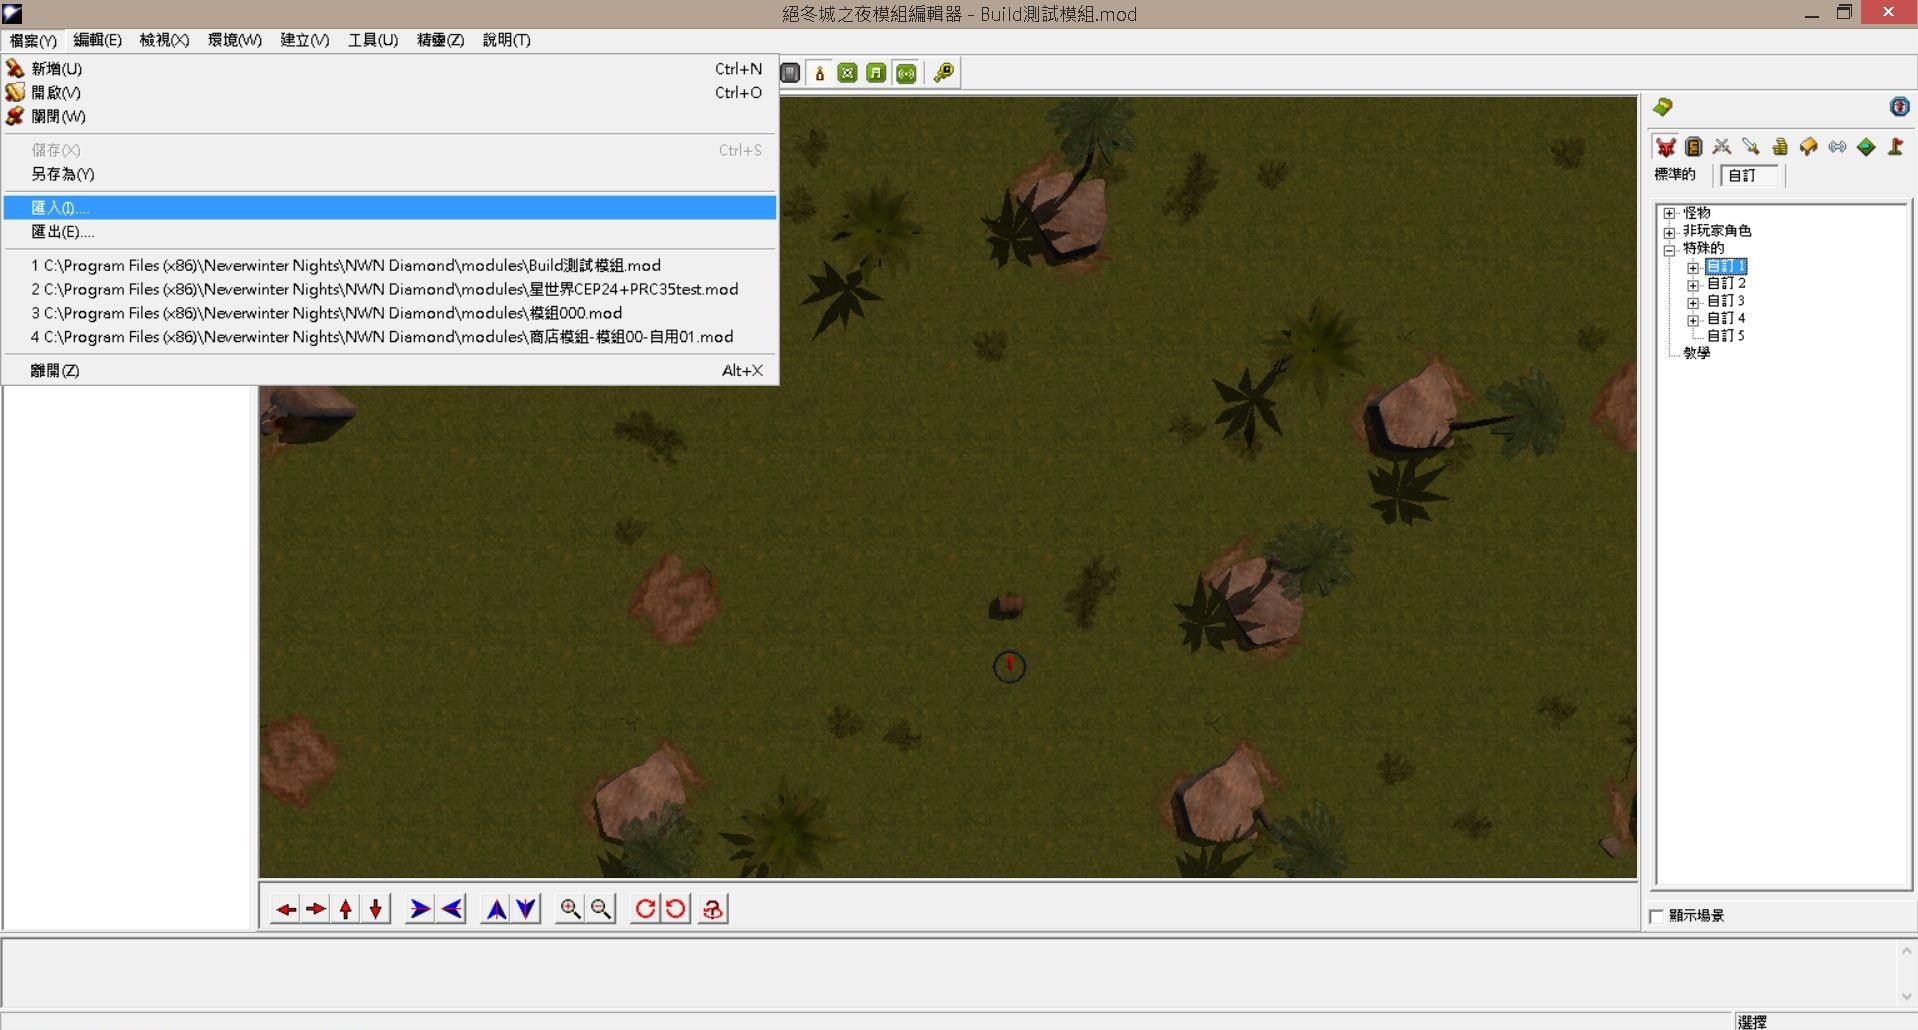
Task: Zoom out with the magnifier minus
Action: coord(601,909)
